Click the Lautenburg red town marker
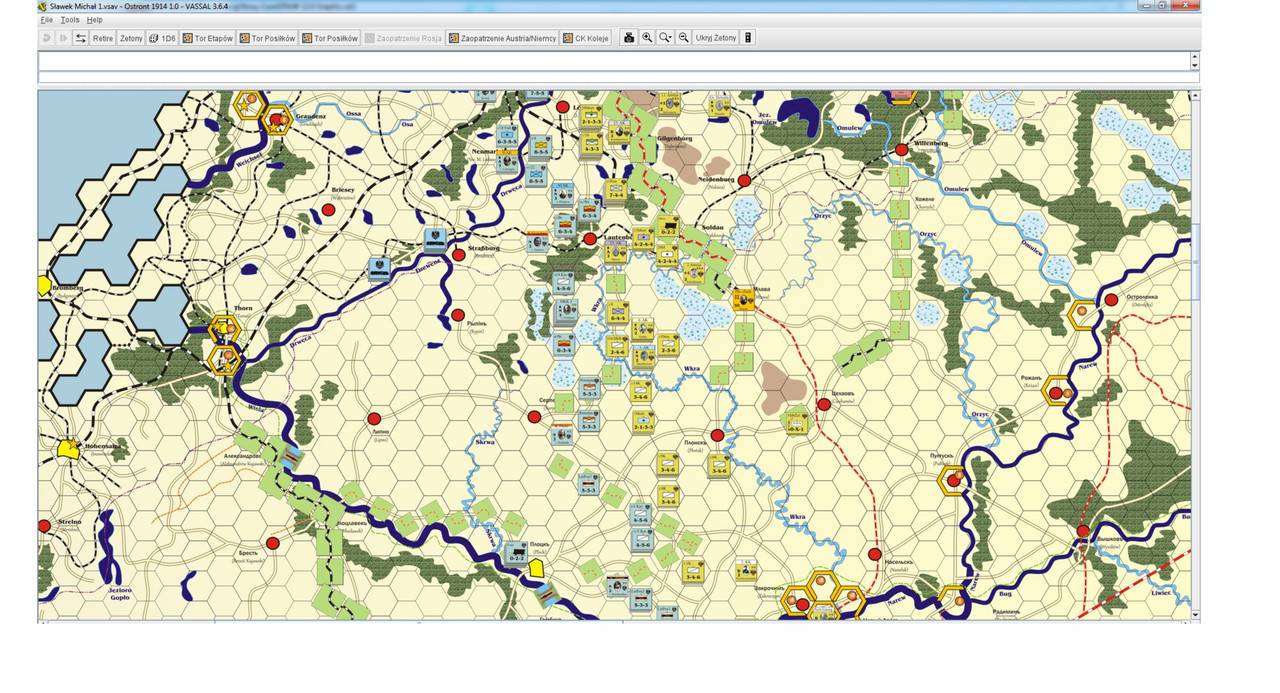Viewport: 1280px width, 693px height. pos(590,239)
